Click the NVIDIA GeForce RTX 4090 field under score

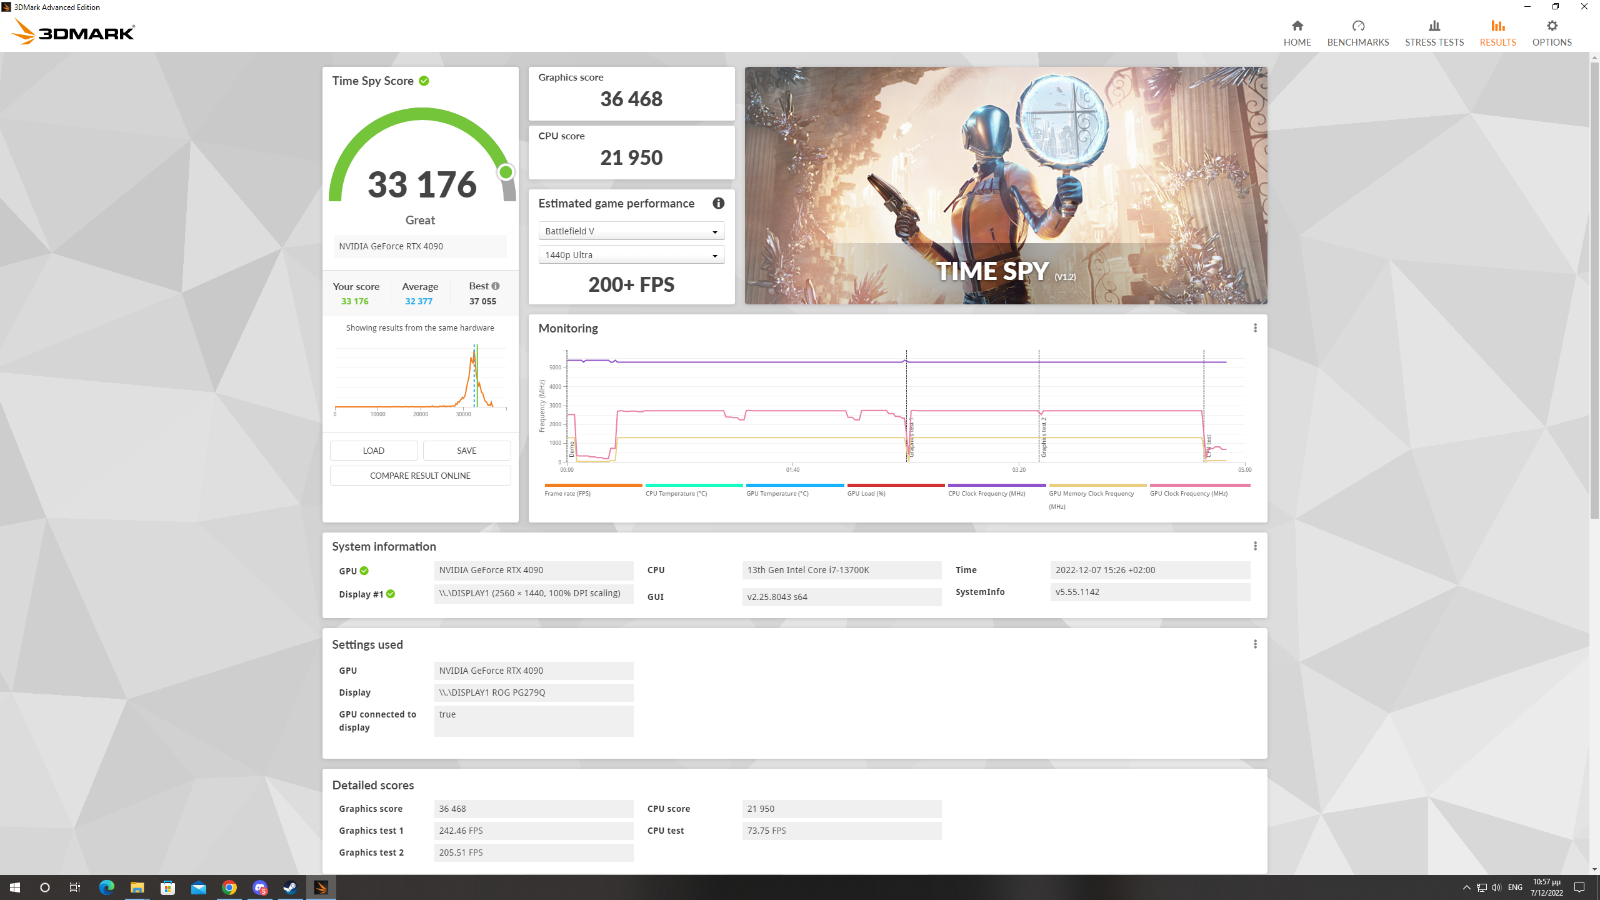coord(420,246)
